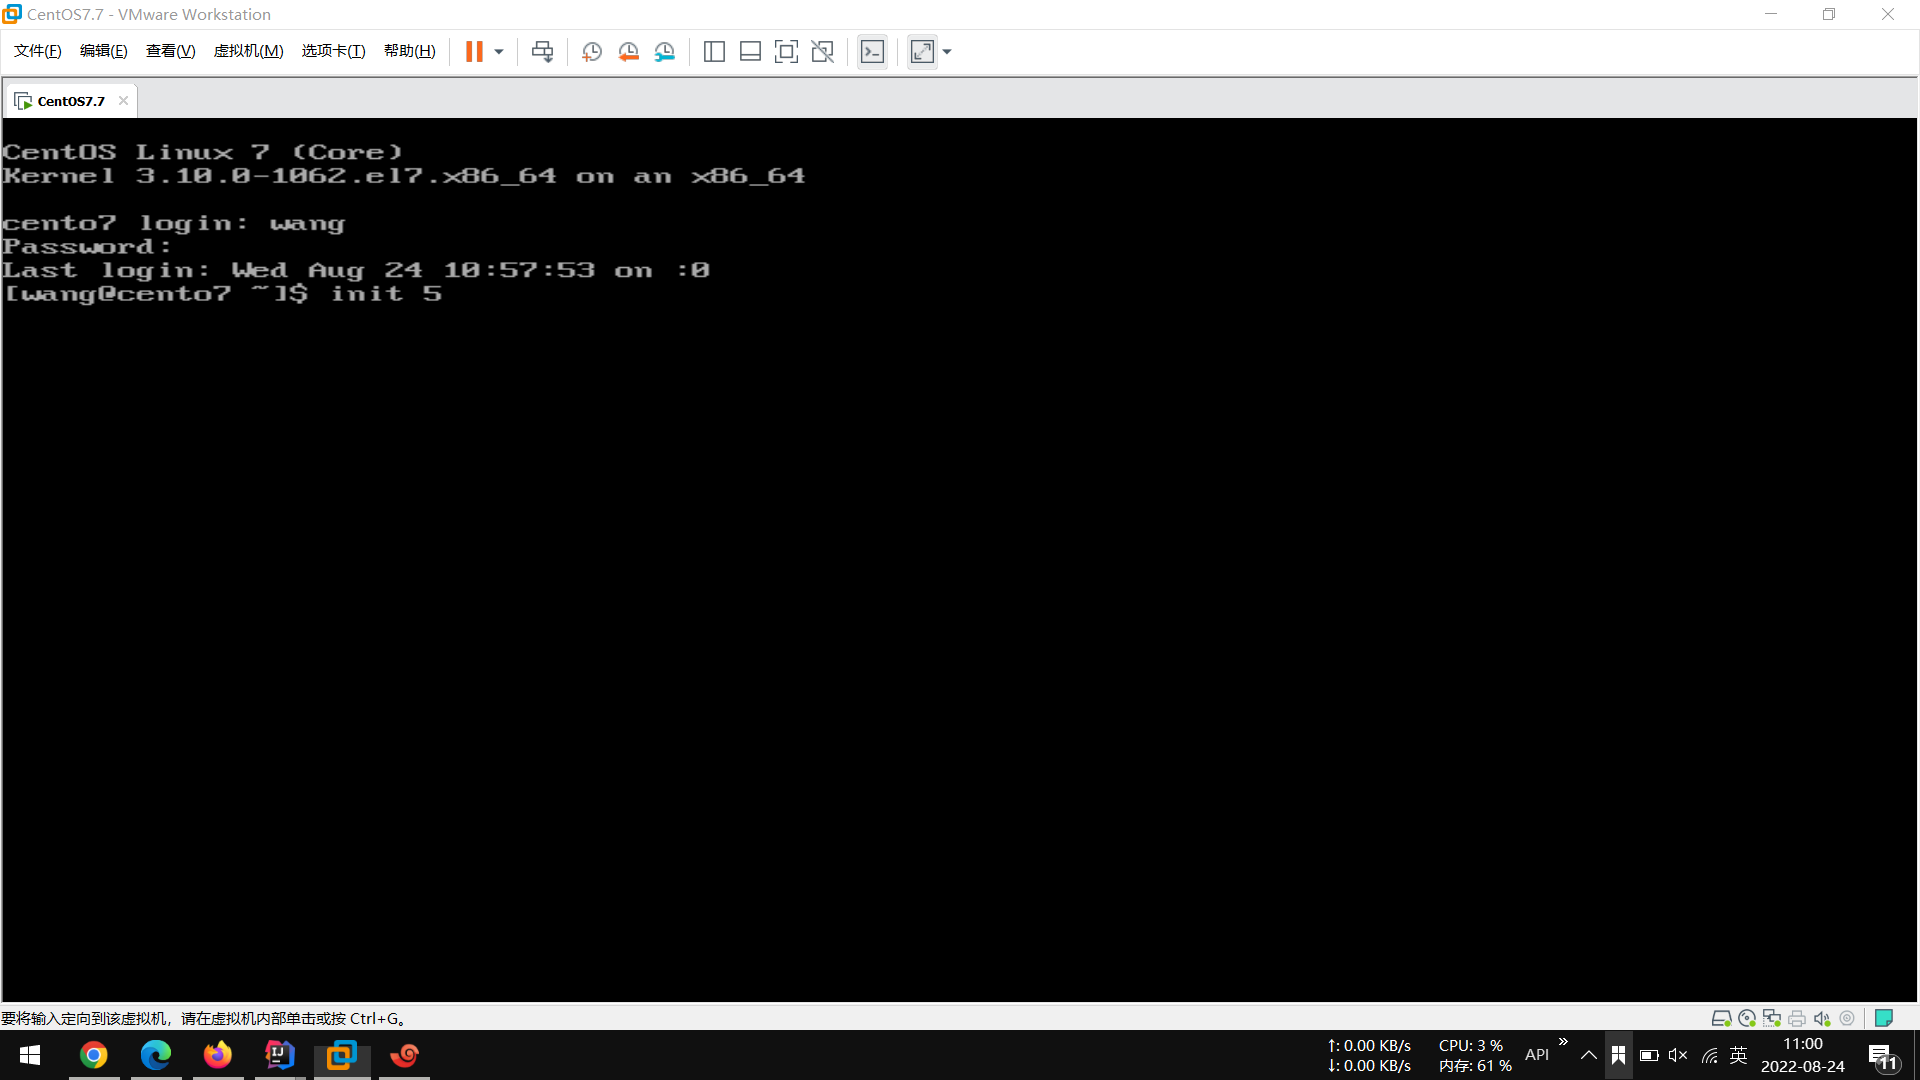Click inside the VM terminal console
The width and height of the screenshot is (1920, 1080).
click(900, 550)
